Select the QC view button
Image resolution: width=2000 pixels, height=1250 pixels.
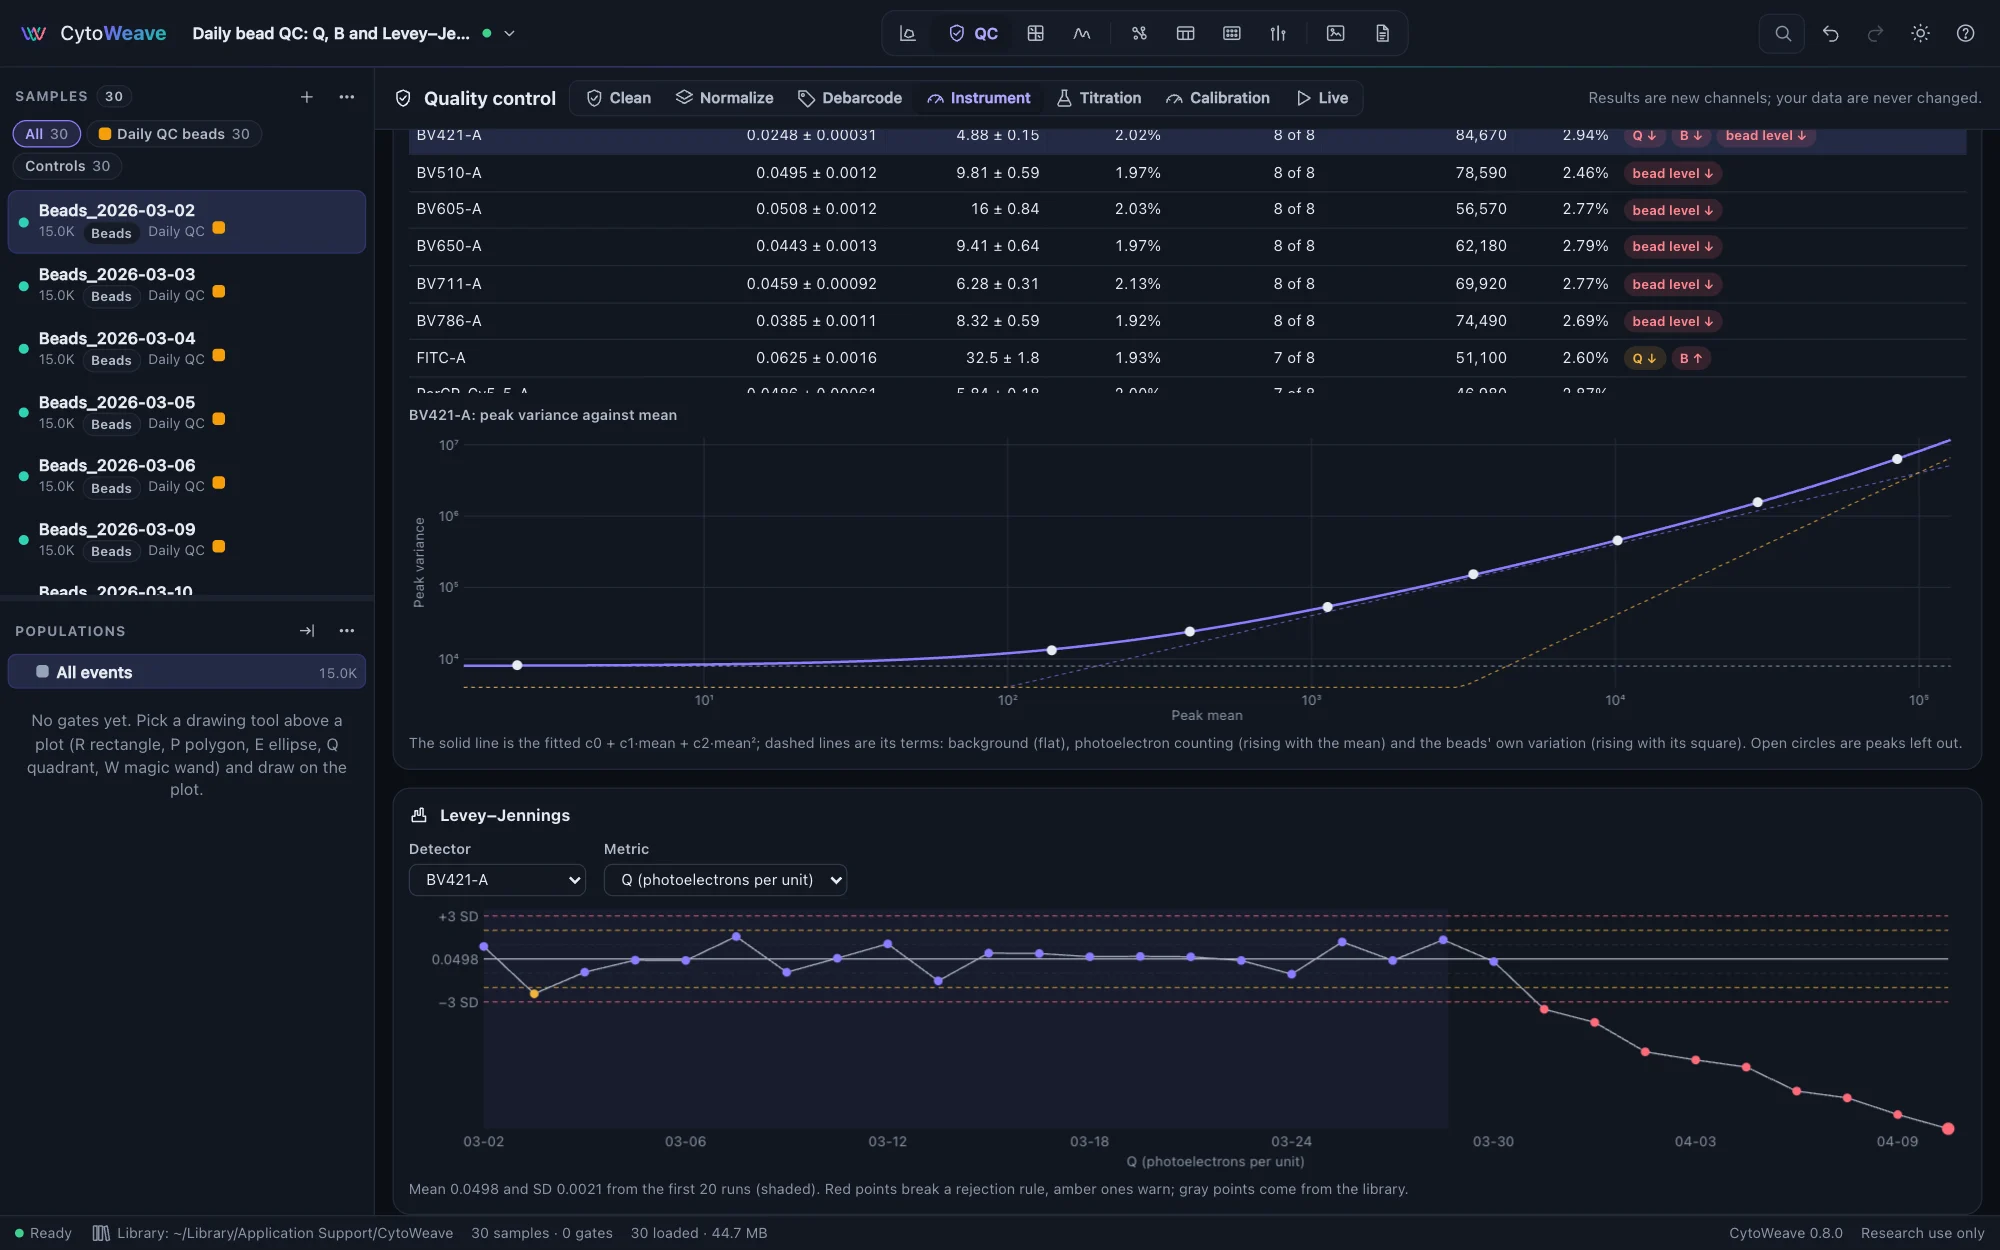click(973, 33)
